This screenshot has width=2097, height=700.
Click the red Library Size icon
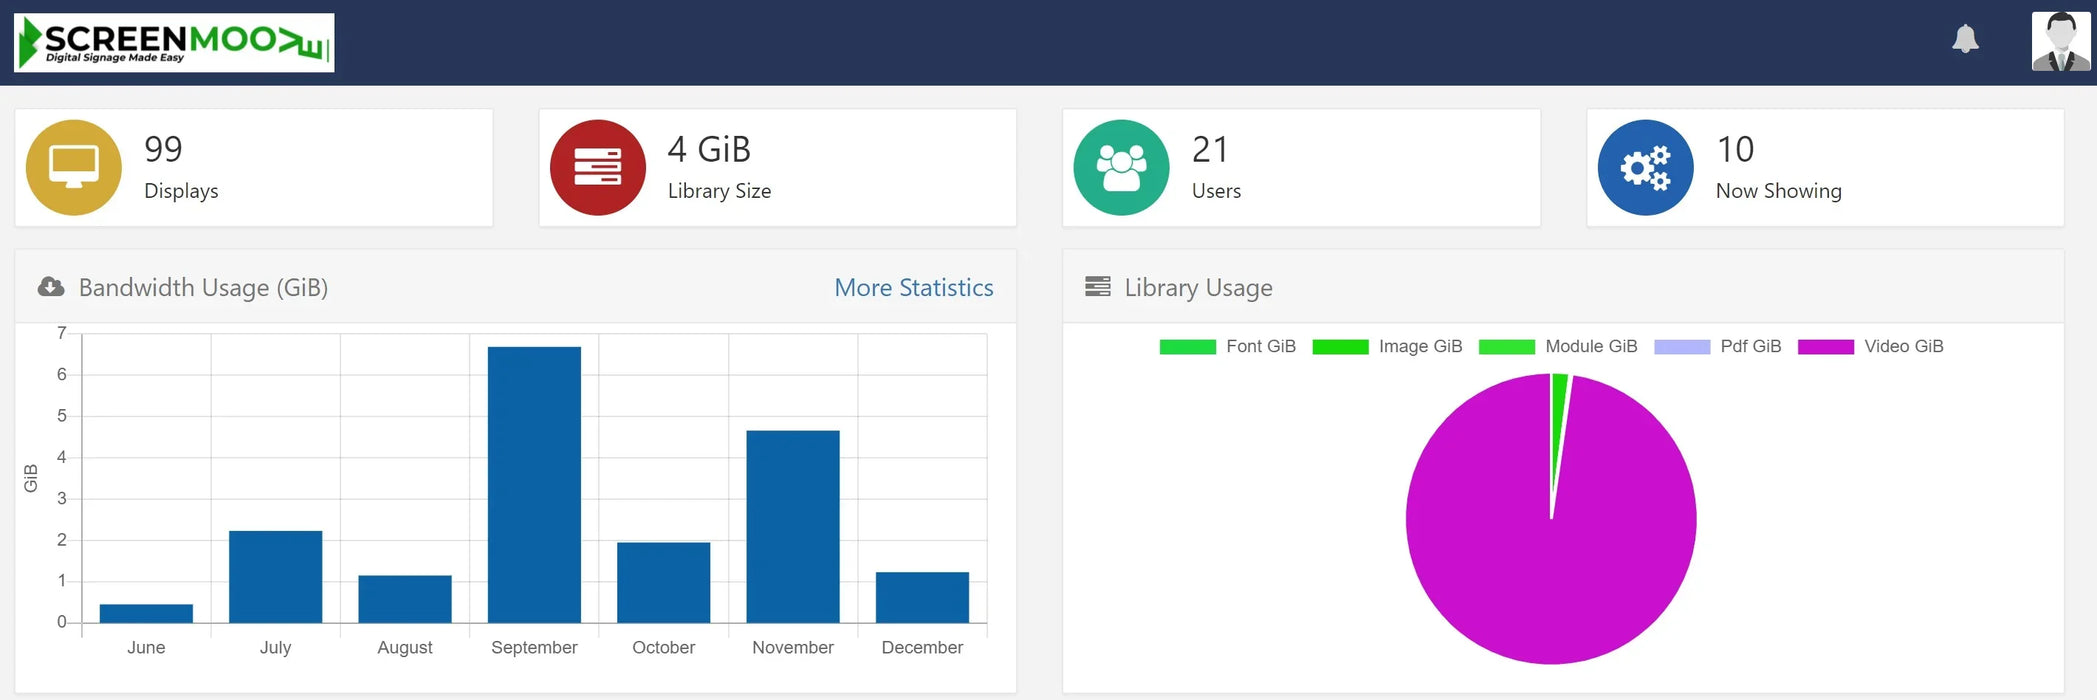(597, 167)
